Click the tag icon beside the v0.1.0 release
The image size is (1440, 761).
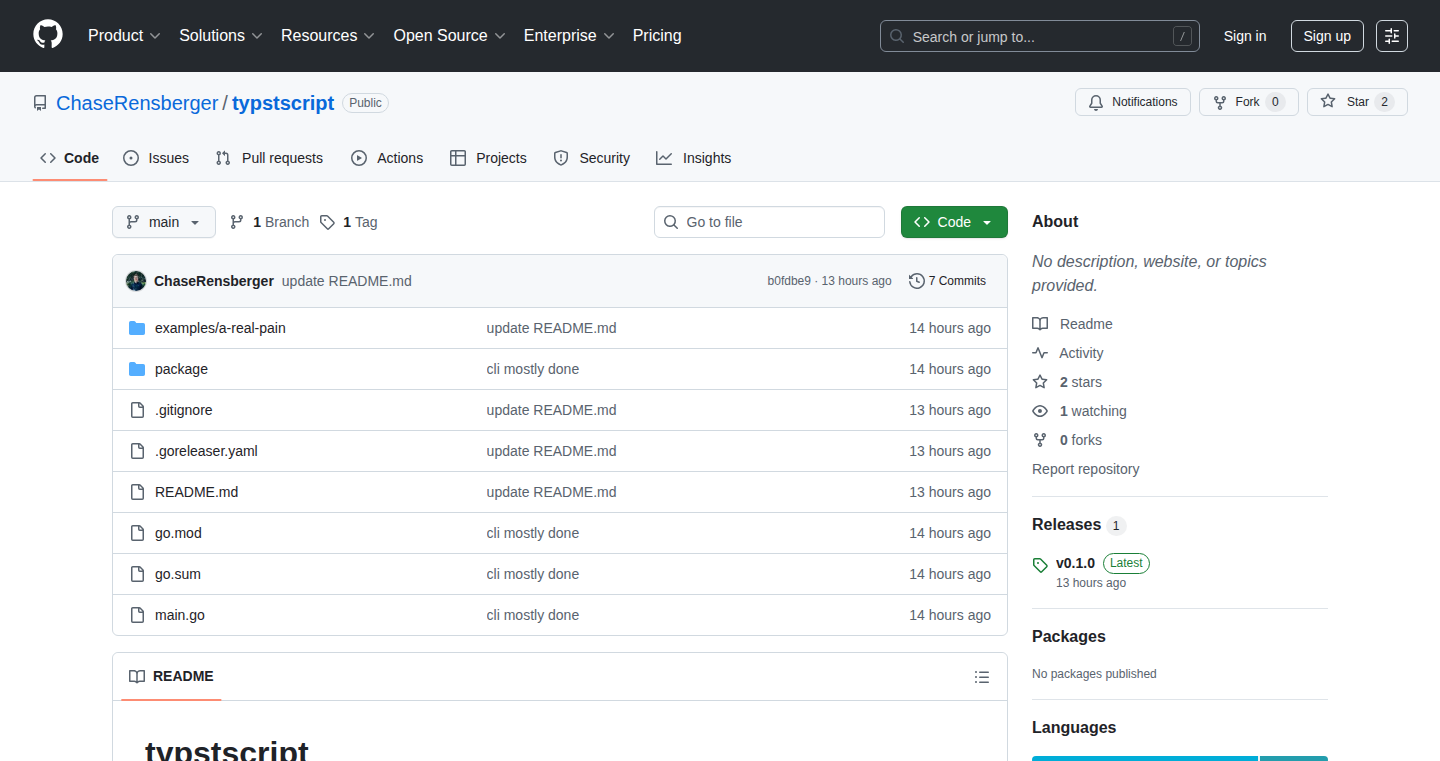pyautogui.click(x=1040, y=565)
